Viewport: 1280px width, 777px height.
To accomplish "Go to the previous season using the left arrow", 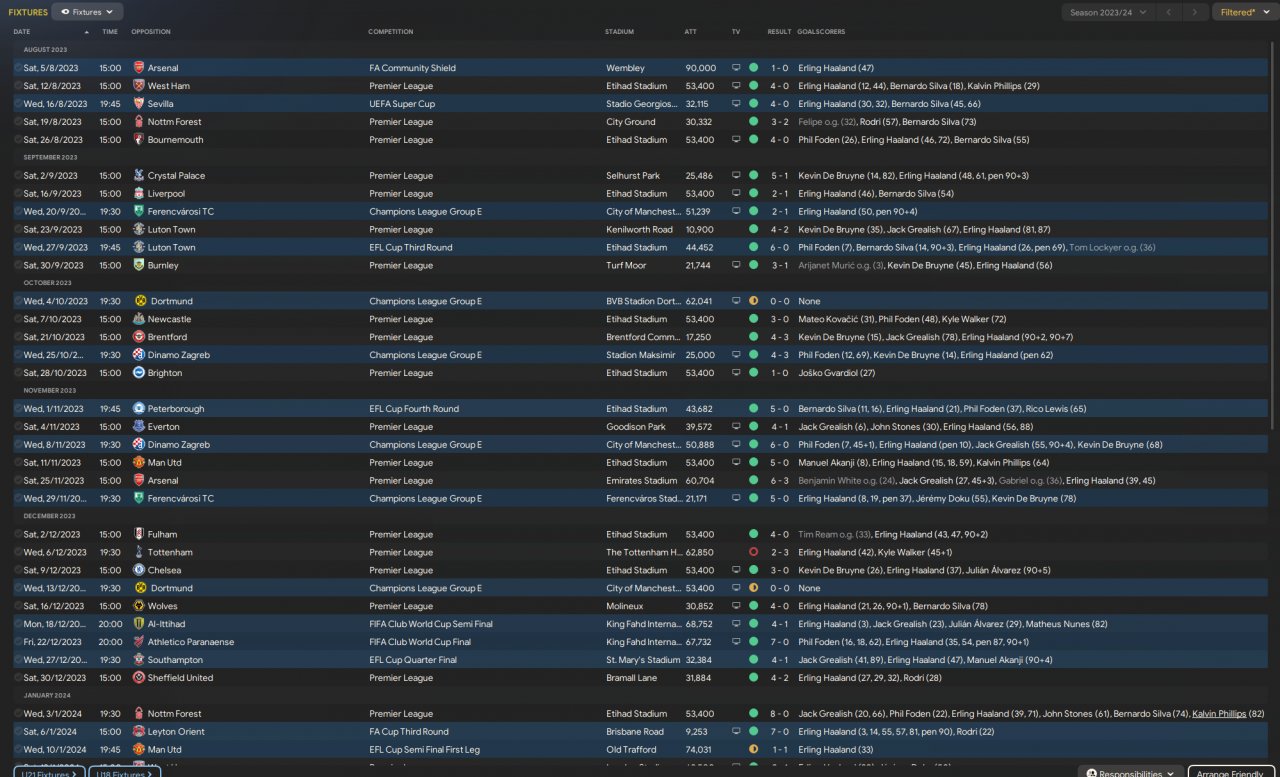I will 1168,12.
